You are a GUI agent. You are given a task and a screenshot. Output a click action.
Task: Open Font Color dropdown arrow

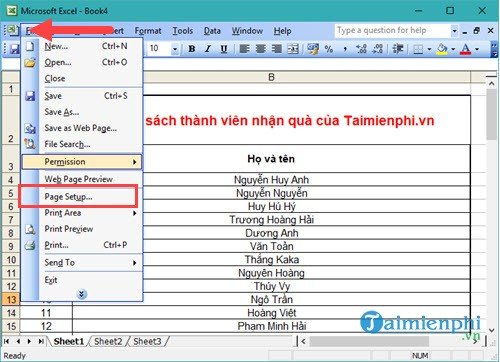[477, 49]
